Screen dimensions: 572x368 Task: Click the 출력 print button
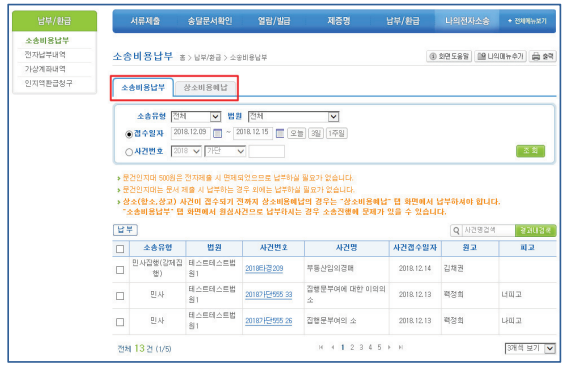point(543,56)
